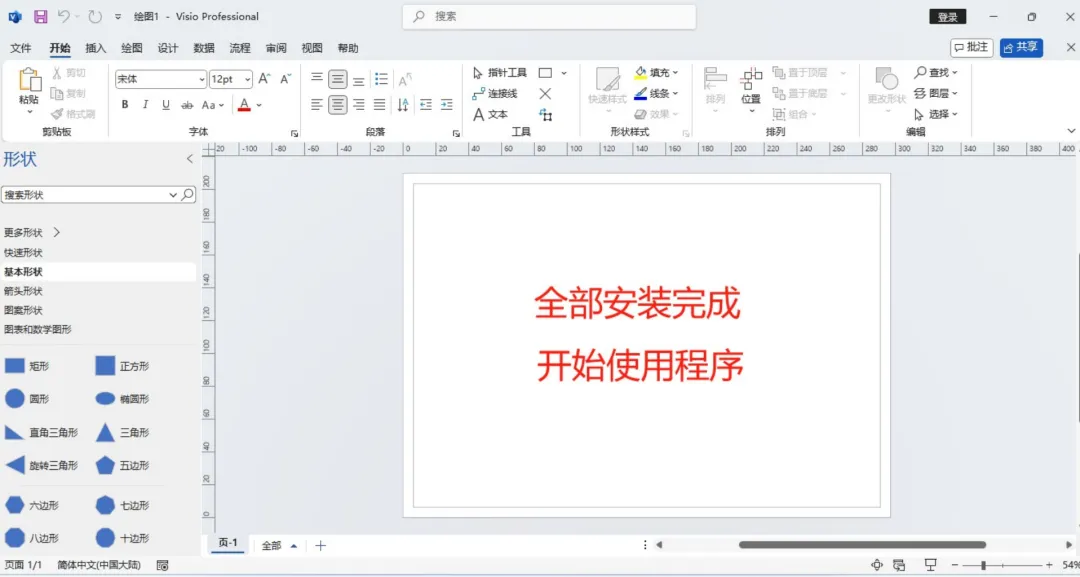The width and height of the screenshot is (1080, 577).
Task: Click the Paste clipboard icon
Action: tap(30, 79)
